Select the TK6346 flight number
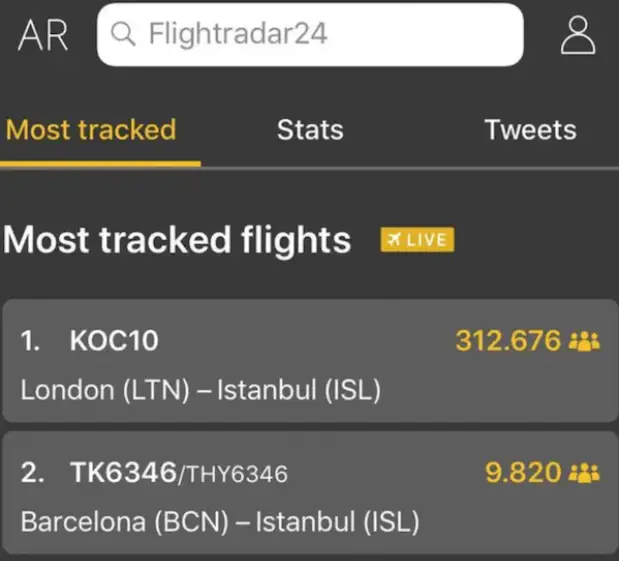Image resolution: width=619 pixels, height=561 pixels. 122,473
